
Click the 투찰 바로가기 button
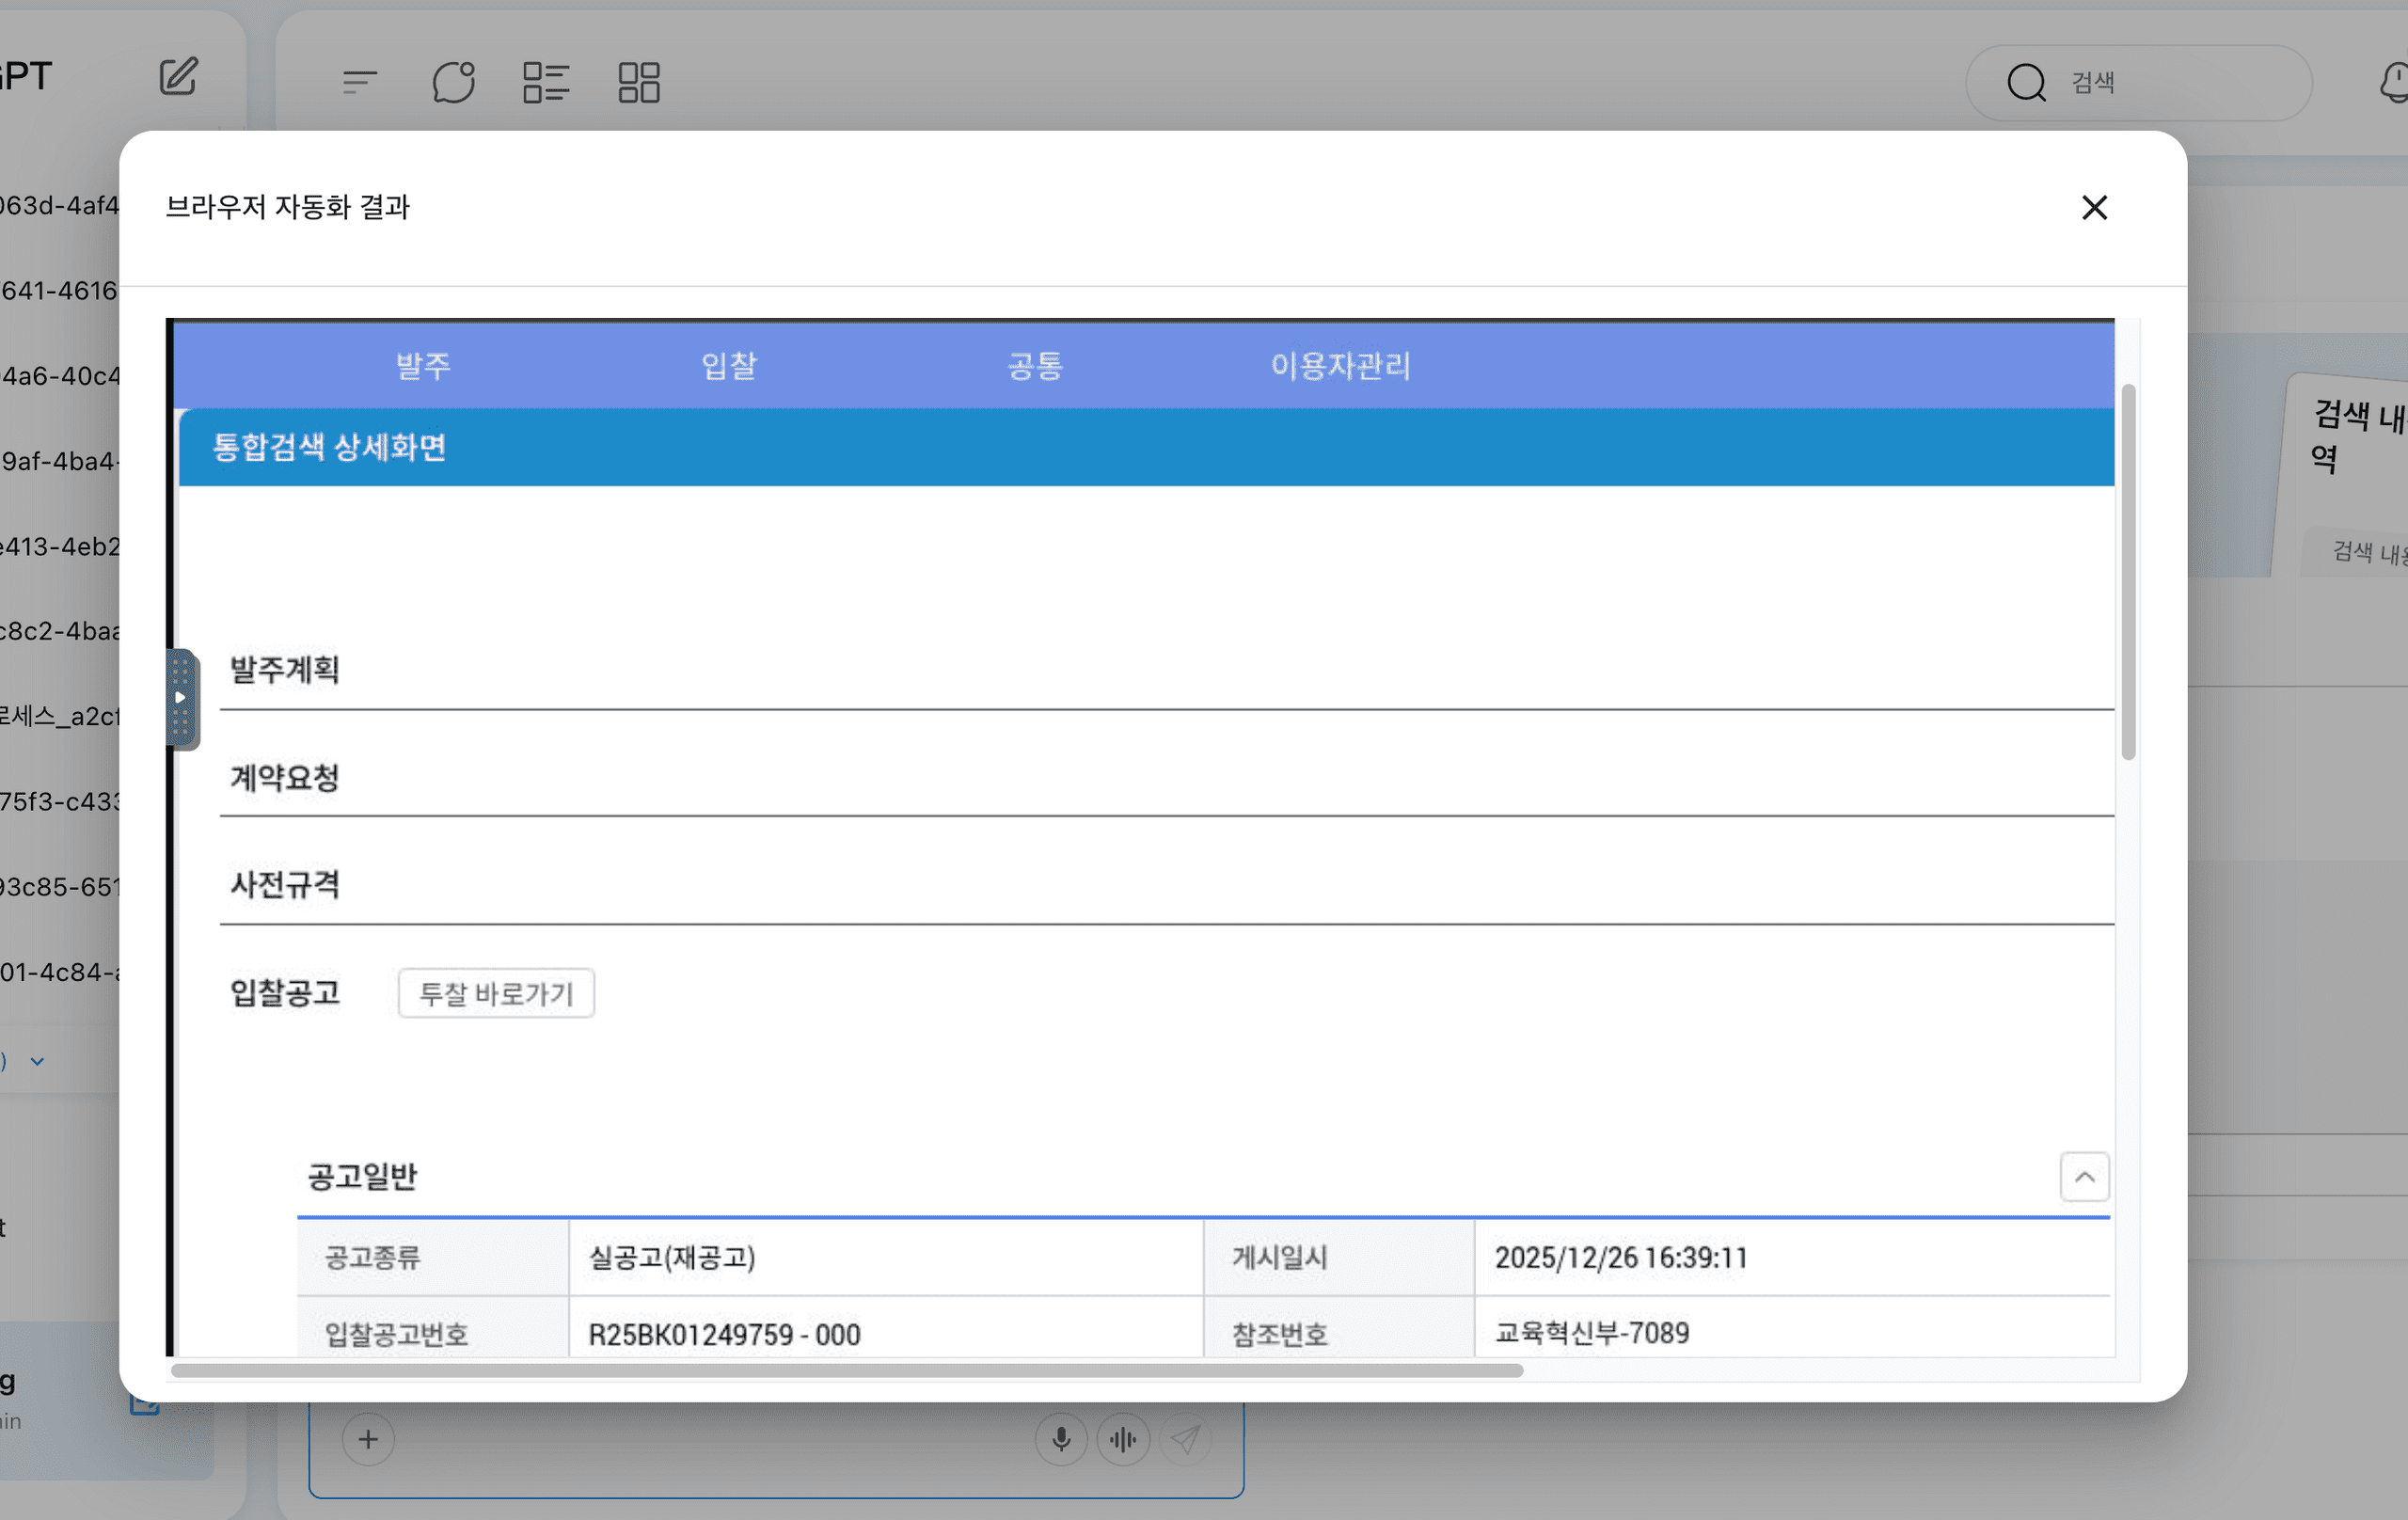coord(496,993)
